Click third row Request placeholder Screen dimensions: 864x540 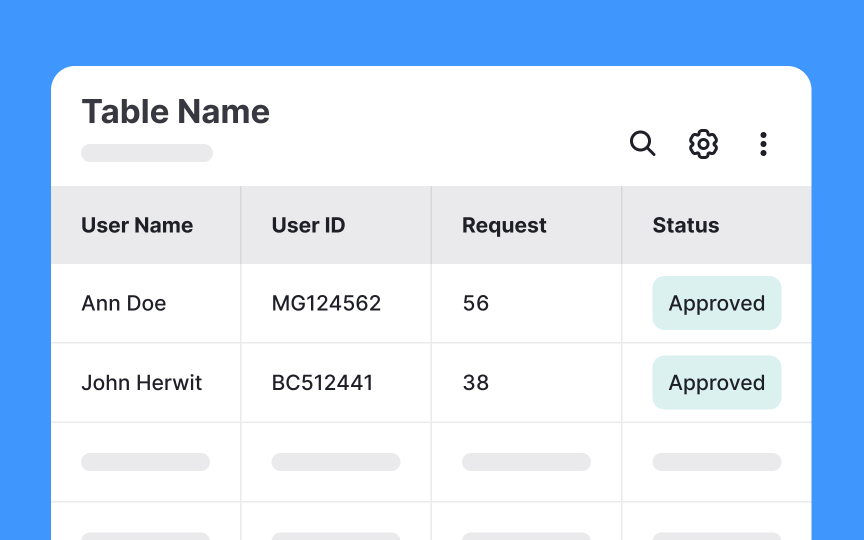click(526, 462)
